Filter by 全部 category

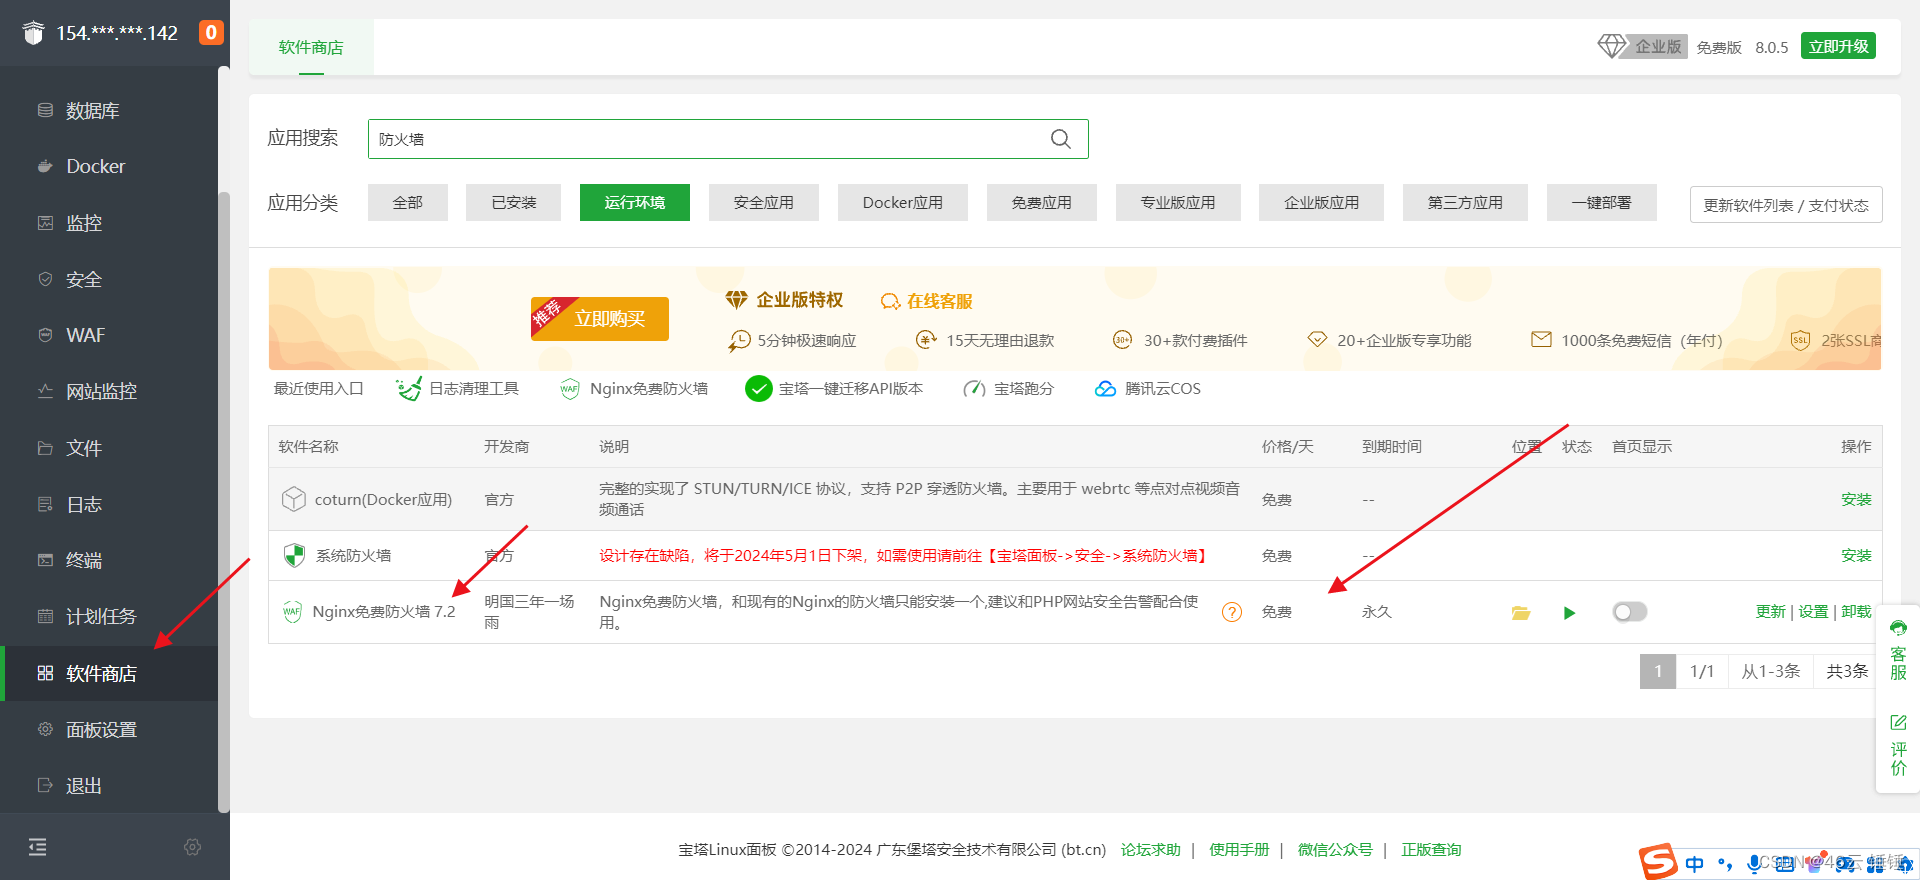408,202
